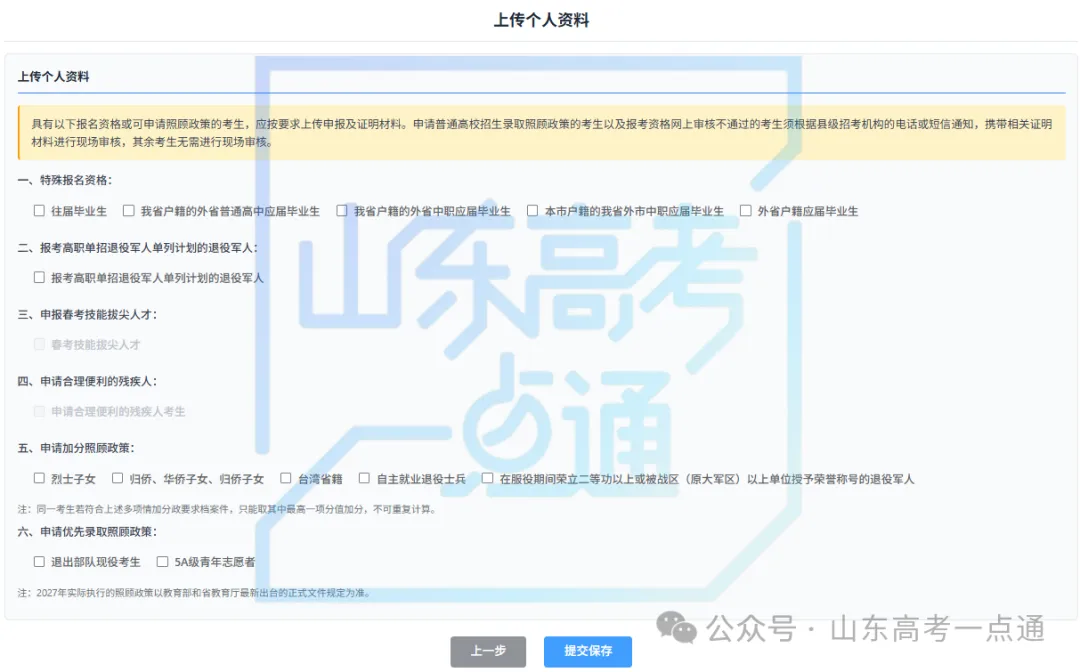The height and width of the screenshot is (672, 1080).
Task: Click the yellow notice text about 申报及证明材料
Action: [x=542, y=133]
